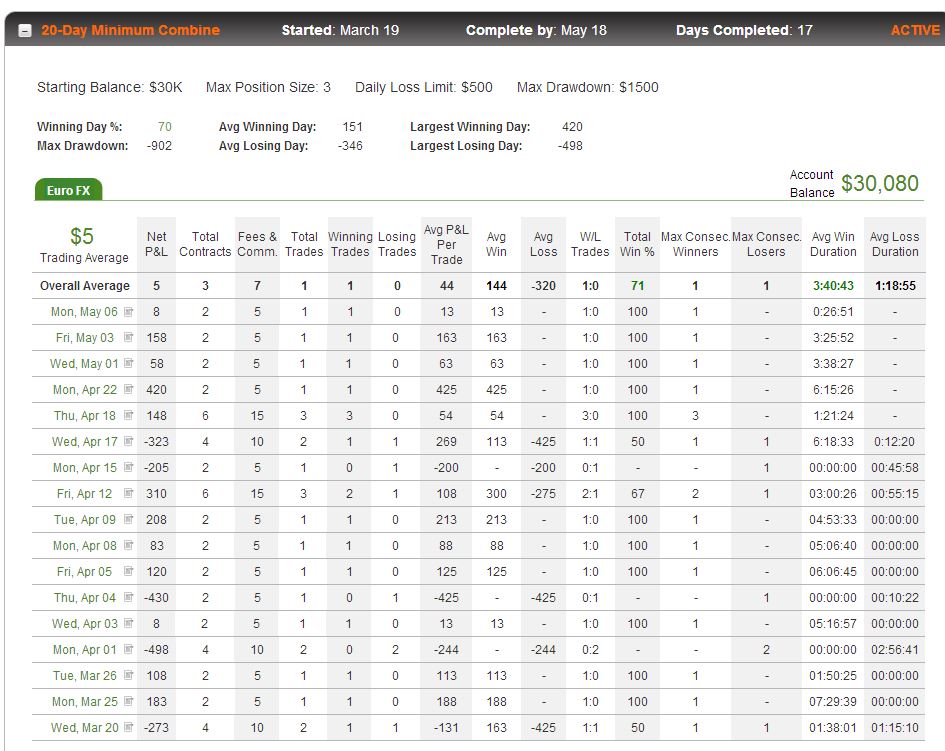Screen dimensions: 945x751
Task: Open the Mon, Apr 15 date link
Action: [x=85, y=468]
